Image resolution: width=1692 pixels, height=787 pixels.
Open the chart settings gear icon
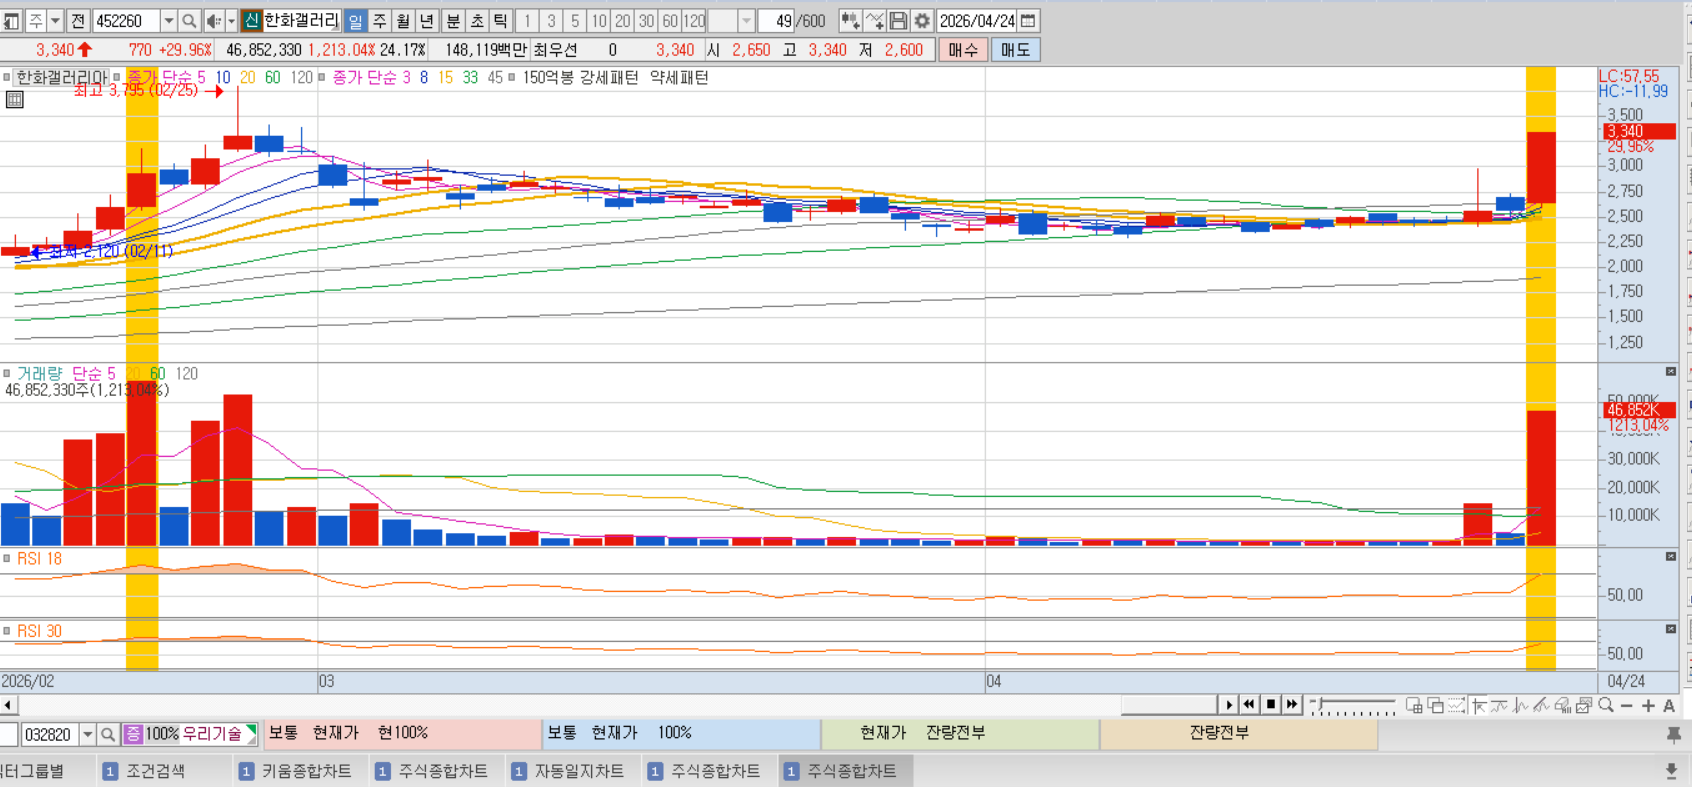[x=922, y=21]
